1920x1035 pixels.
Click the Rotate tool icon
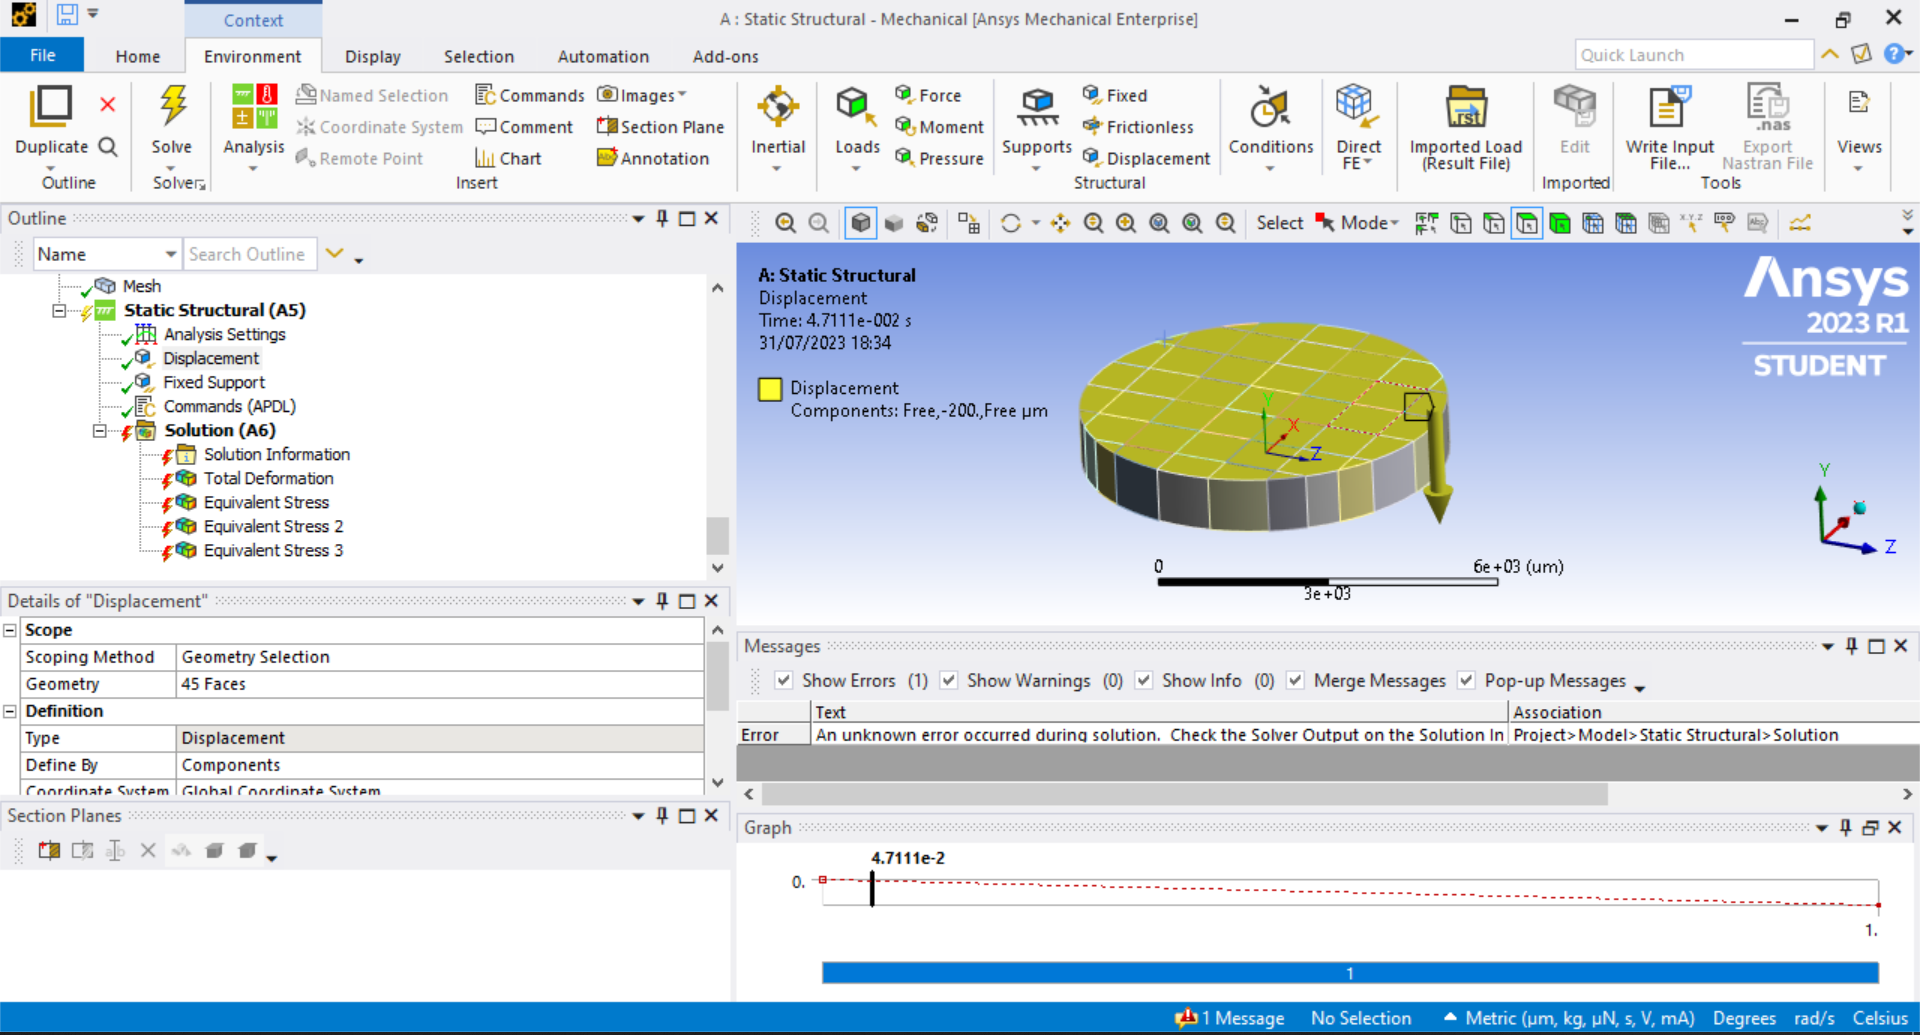tap(1011, 223)
